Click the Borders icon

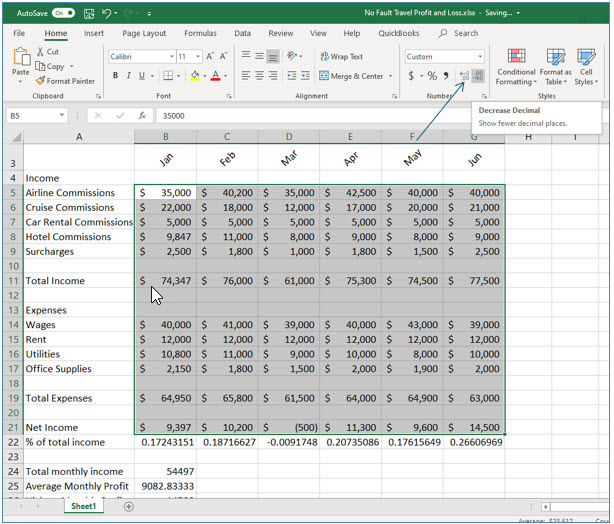168,76
